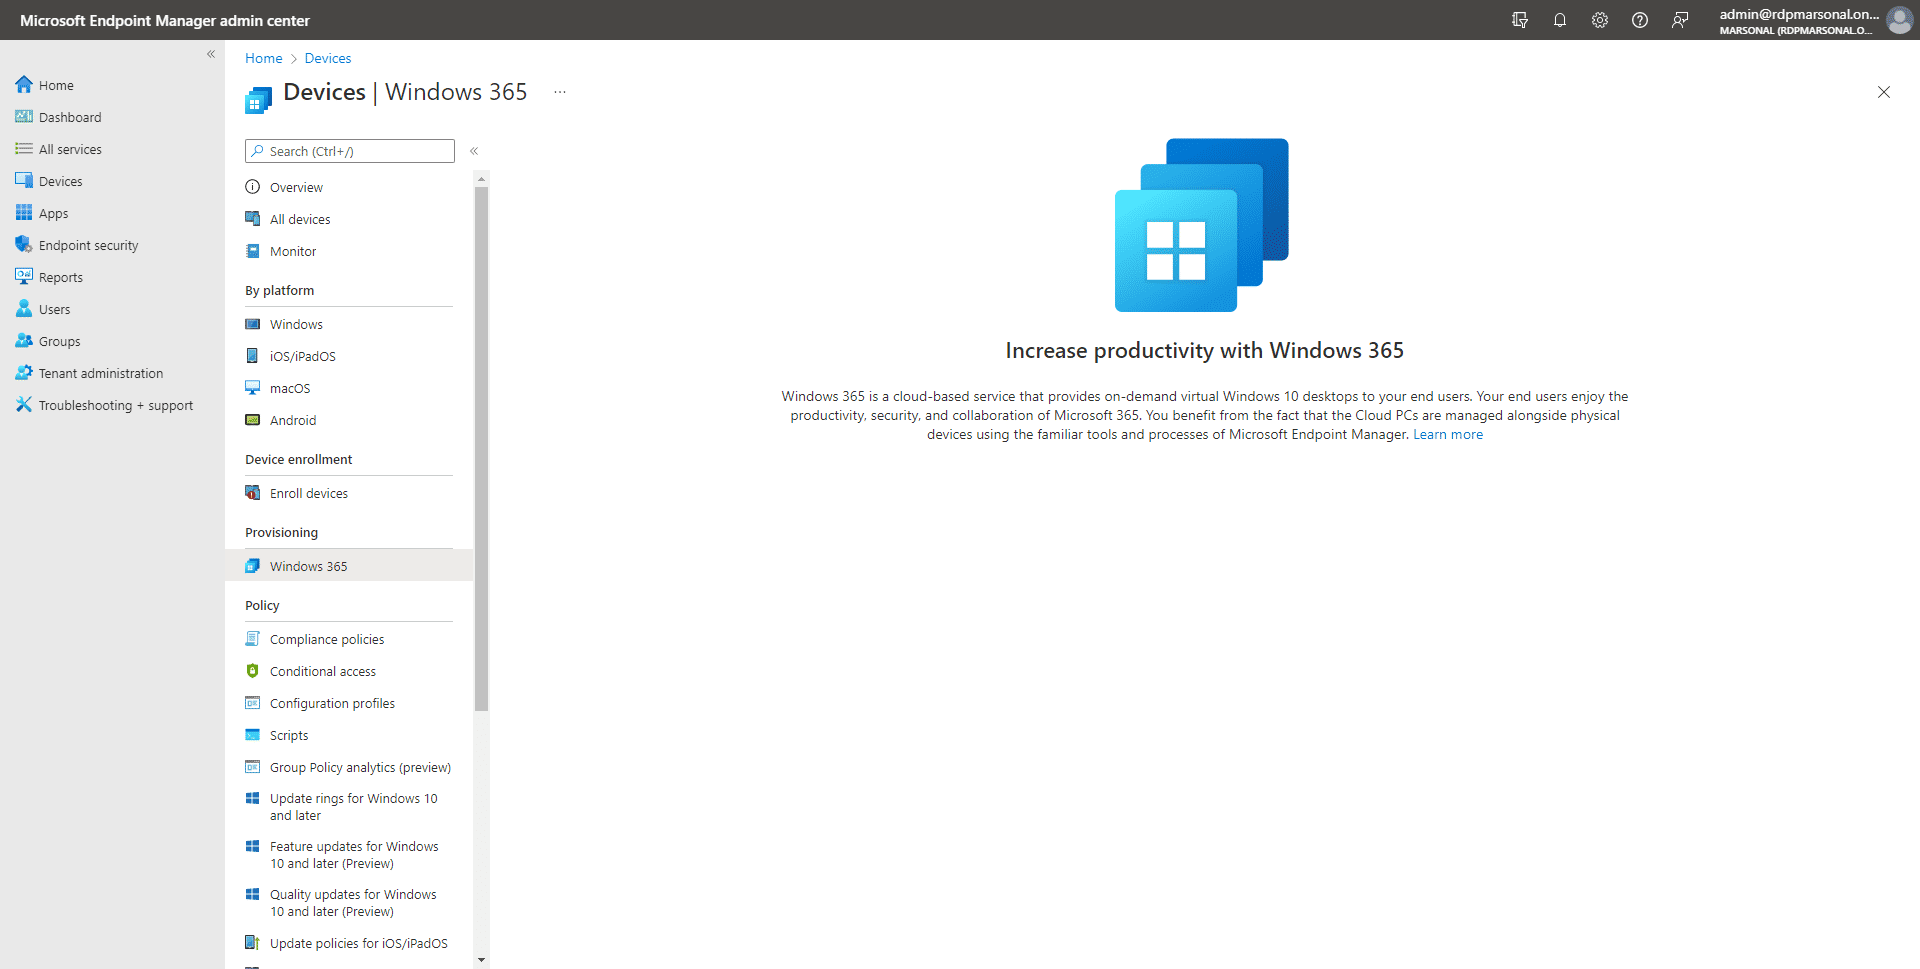
Task: Click the Devices menu scrollbar down arrow
Action: (x=481, y=960)
